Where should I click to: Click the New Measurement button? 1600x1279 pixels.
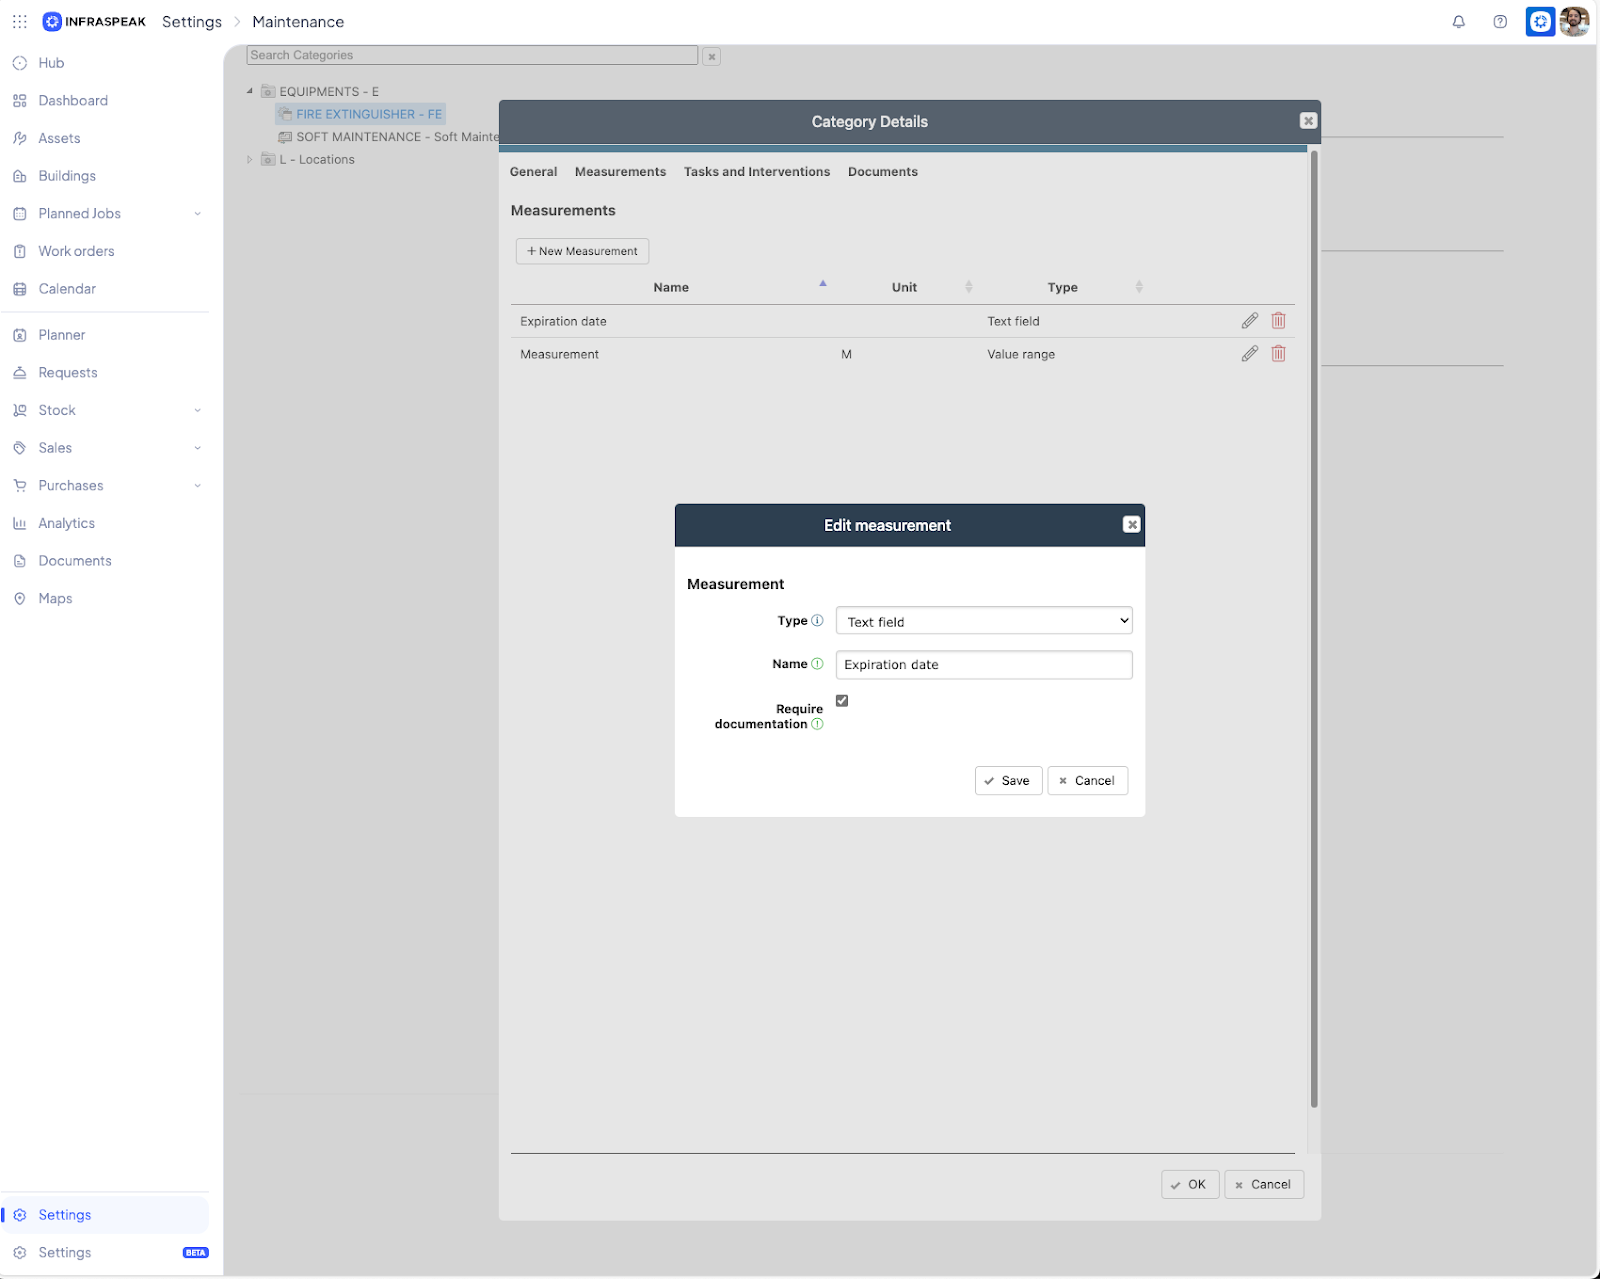tap(582, 251)
